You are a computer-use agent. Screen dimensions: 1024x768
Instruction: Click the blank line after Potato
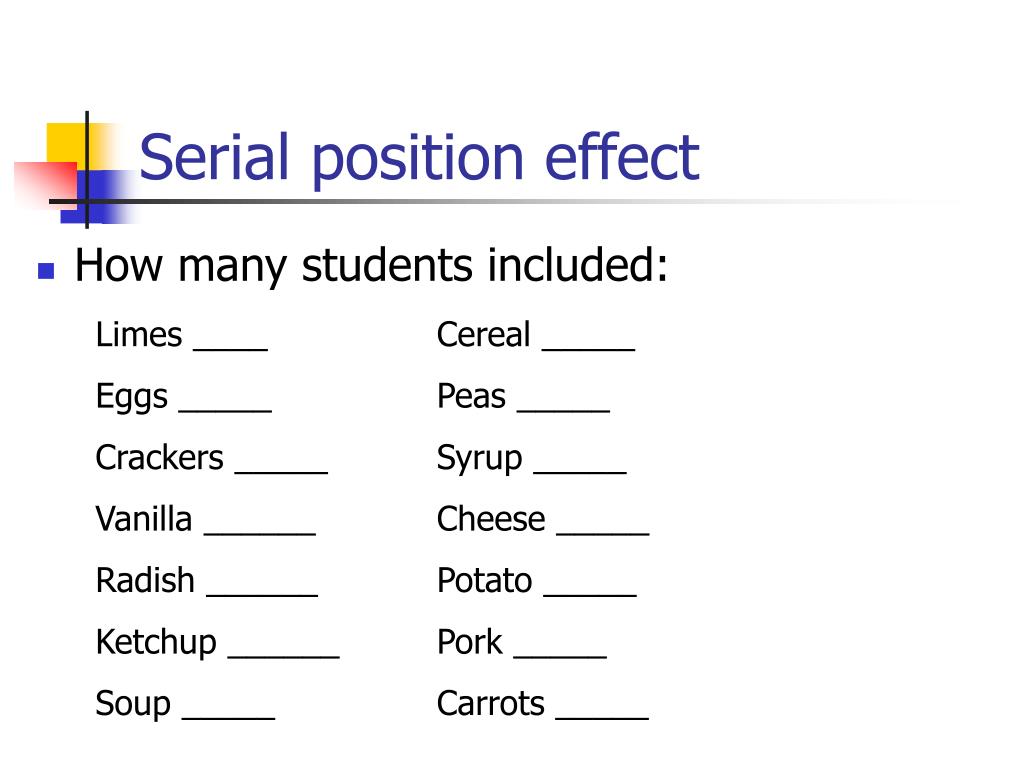pos(590,594)
